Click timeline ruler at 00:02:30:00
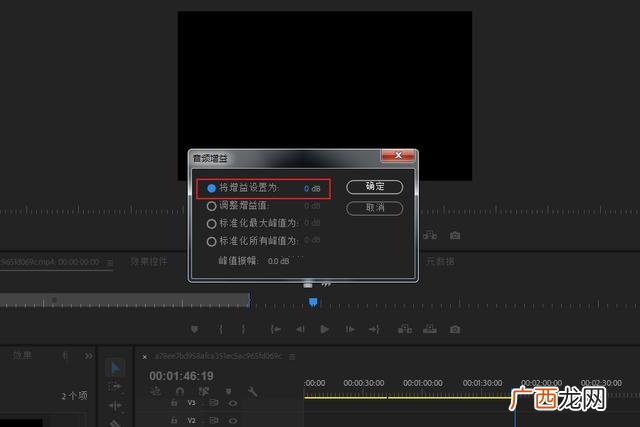640x427 pixels. point(601,383)
